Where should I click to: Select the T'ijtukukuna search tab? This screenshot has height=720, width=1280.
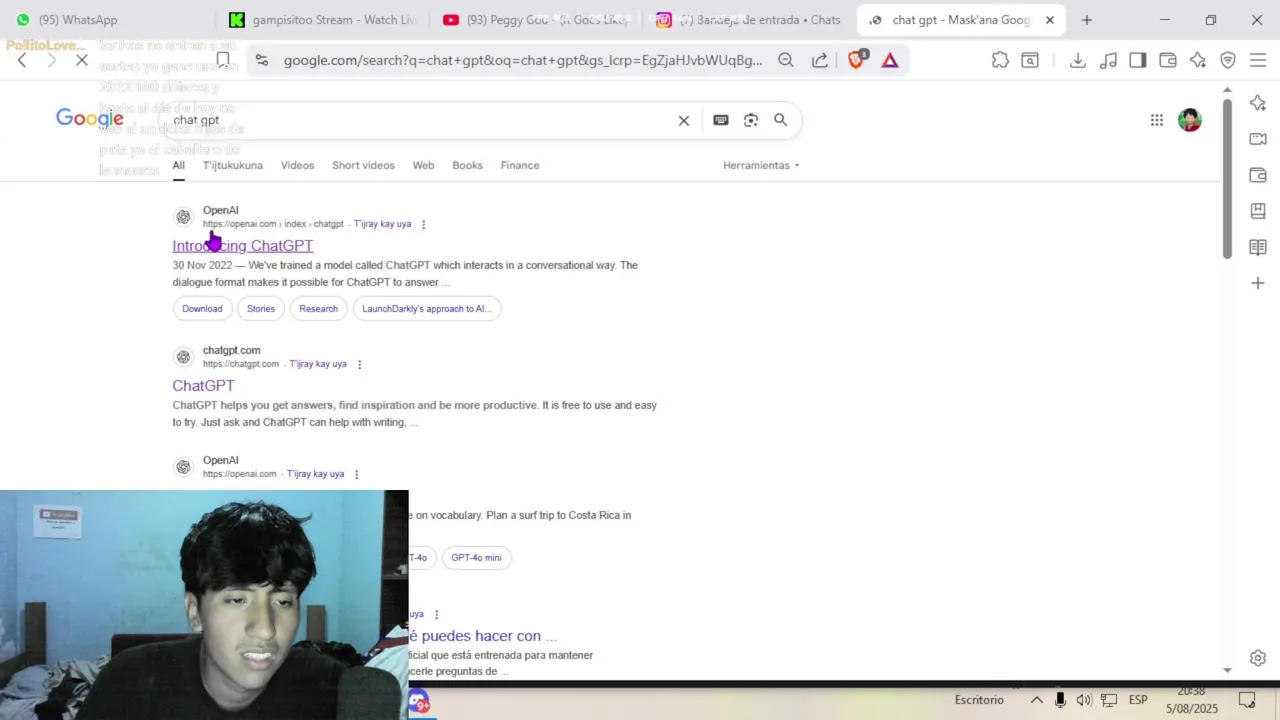point(233,165)
